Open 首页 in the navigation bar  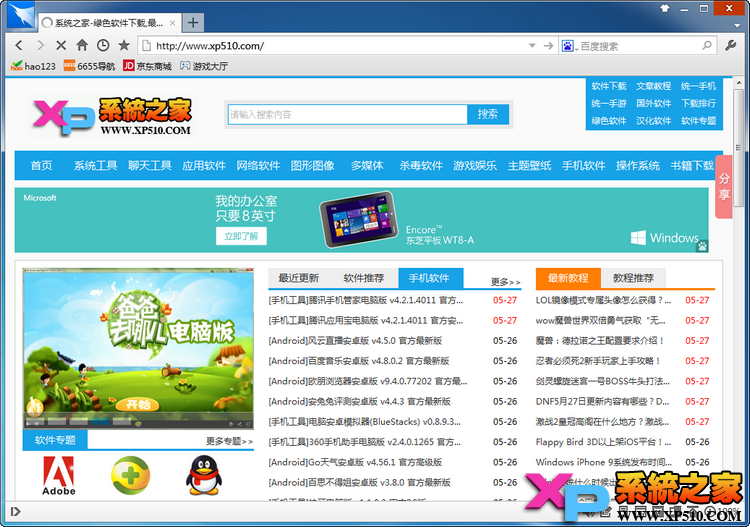click(x=42, y=165)
